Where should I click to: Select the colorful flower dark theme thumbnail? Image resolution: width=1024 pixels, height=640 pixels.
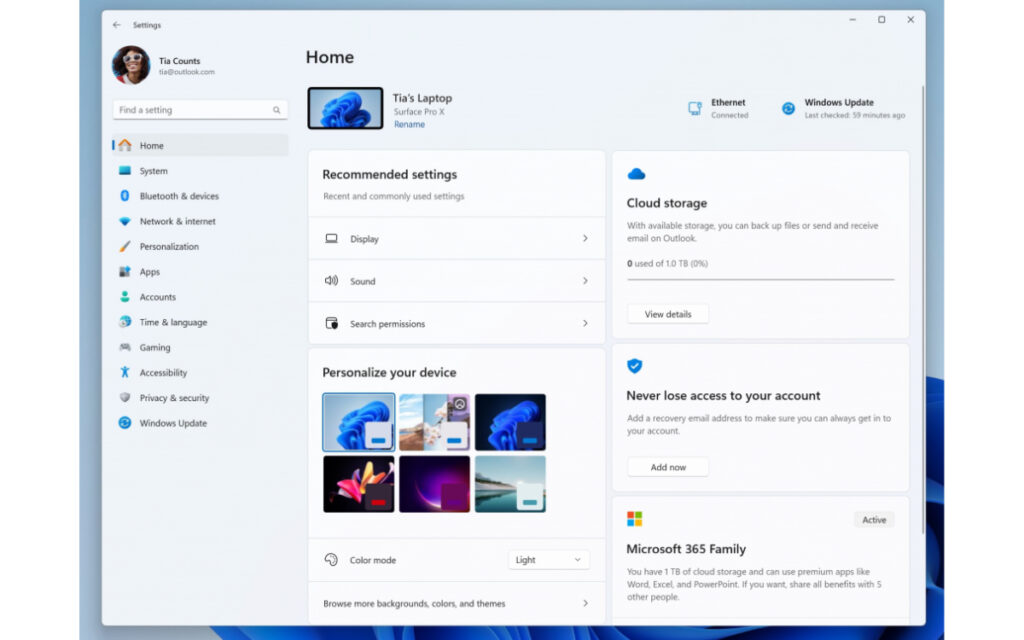point(359,484)
